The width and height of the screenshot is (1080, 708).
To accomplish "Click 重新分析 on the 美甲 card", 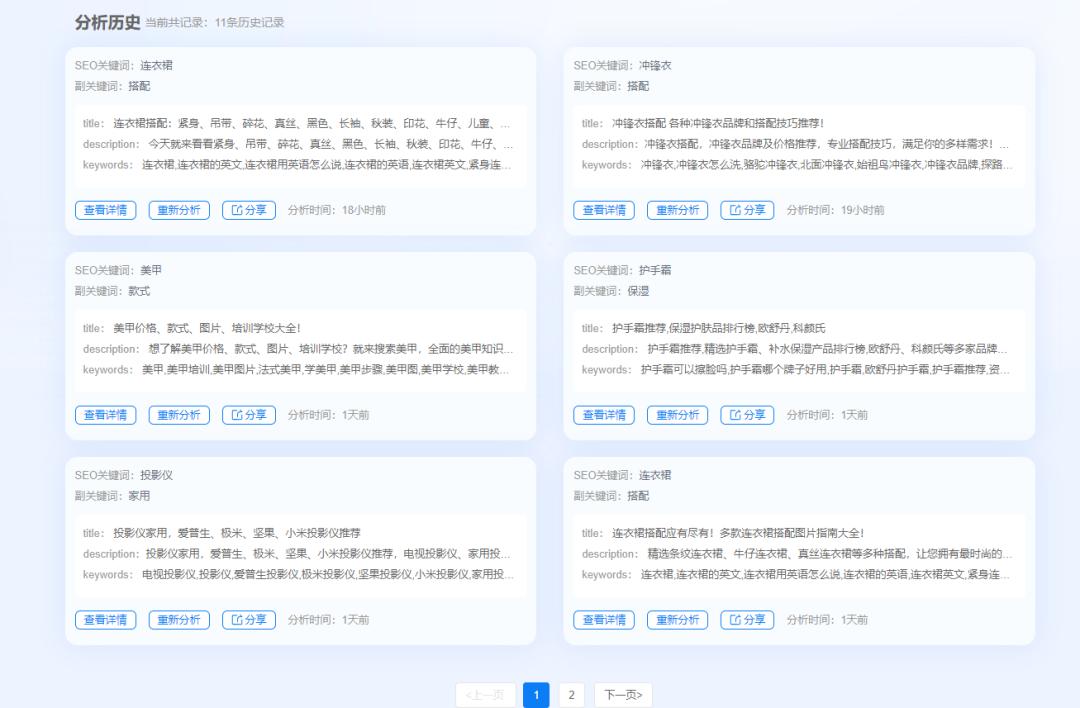I will point(178,414).
